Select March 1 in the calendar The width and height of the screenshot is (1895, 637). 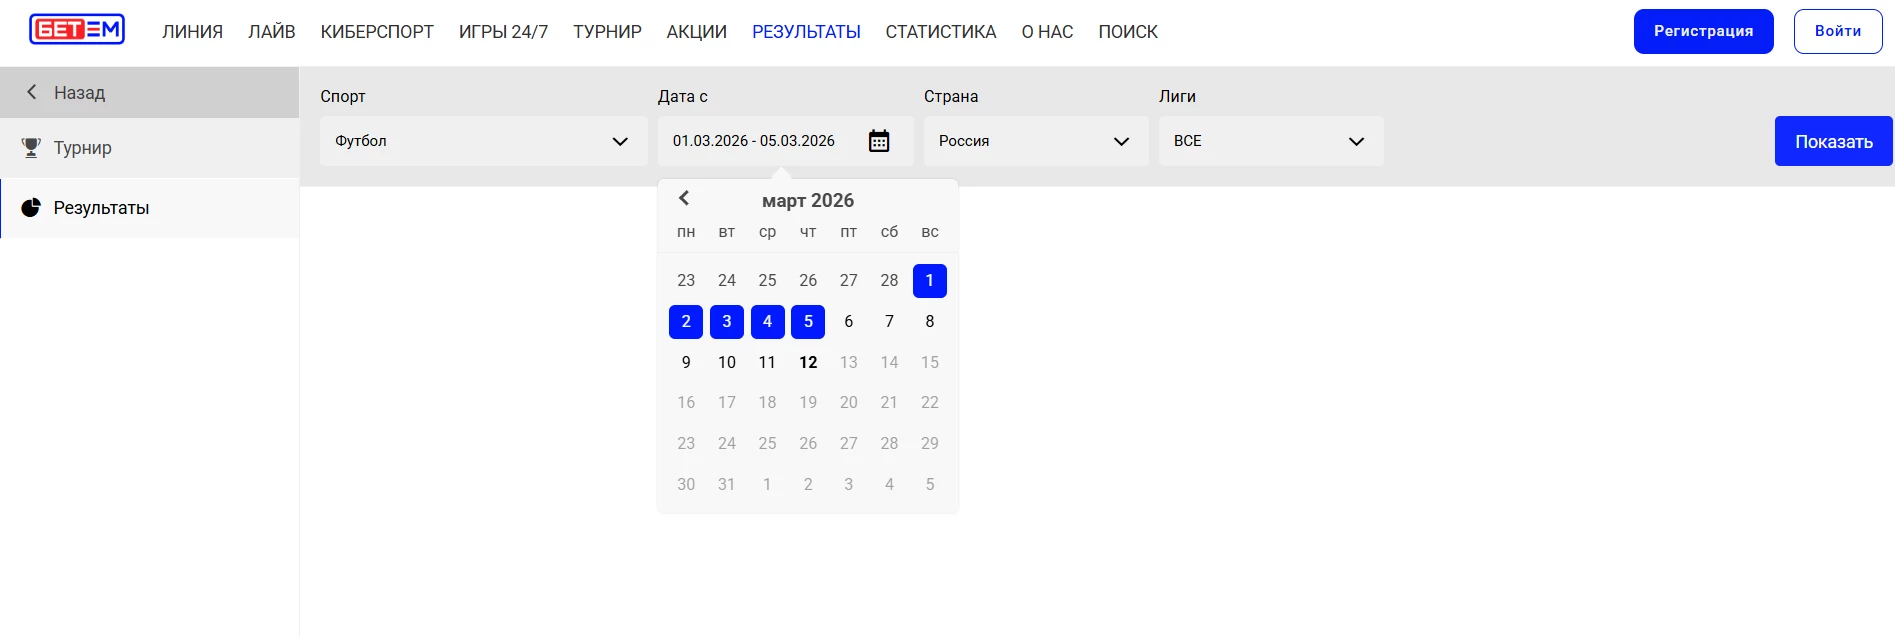[929, 281]
